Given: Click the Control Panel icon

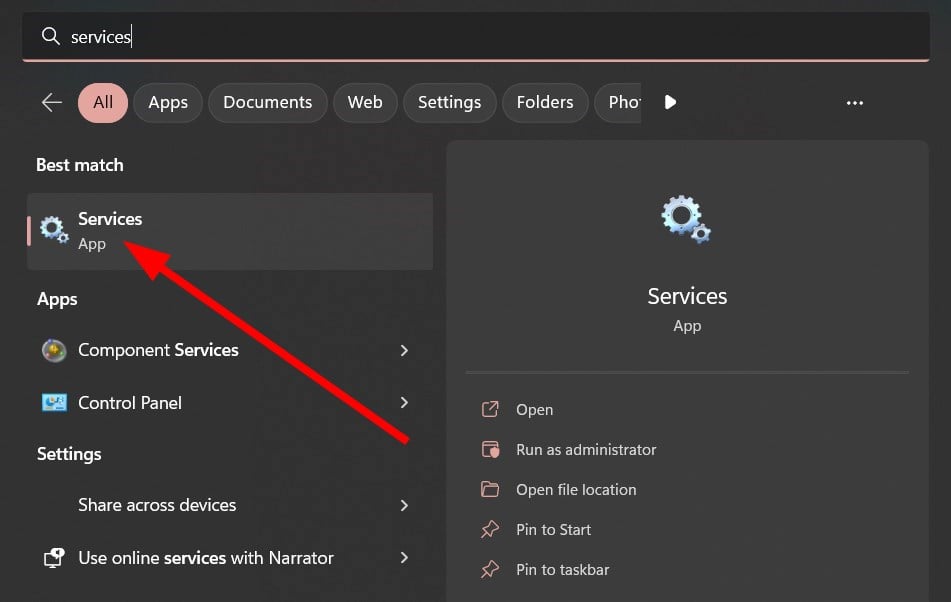Looking at the screenshot, I should click(x=53, y=402).
